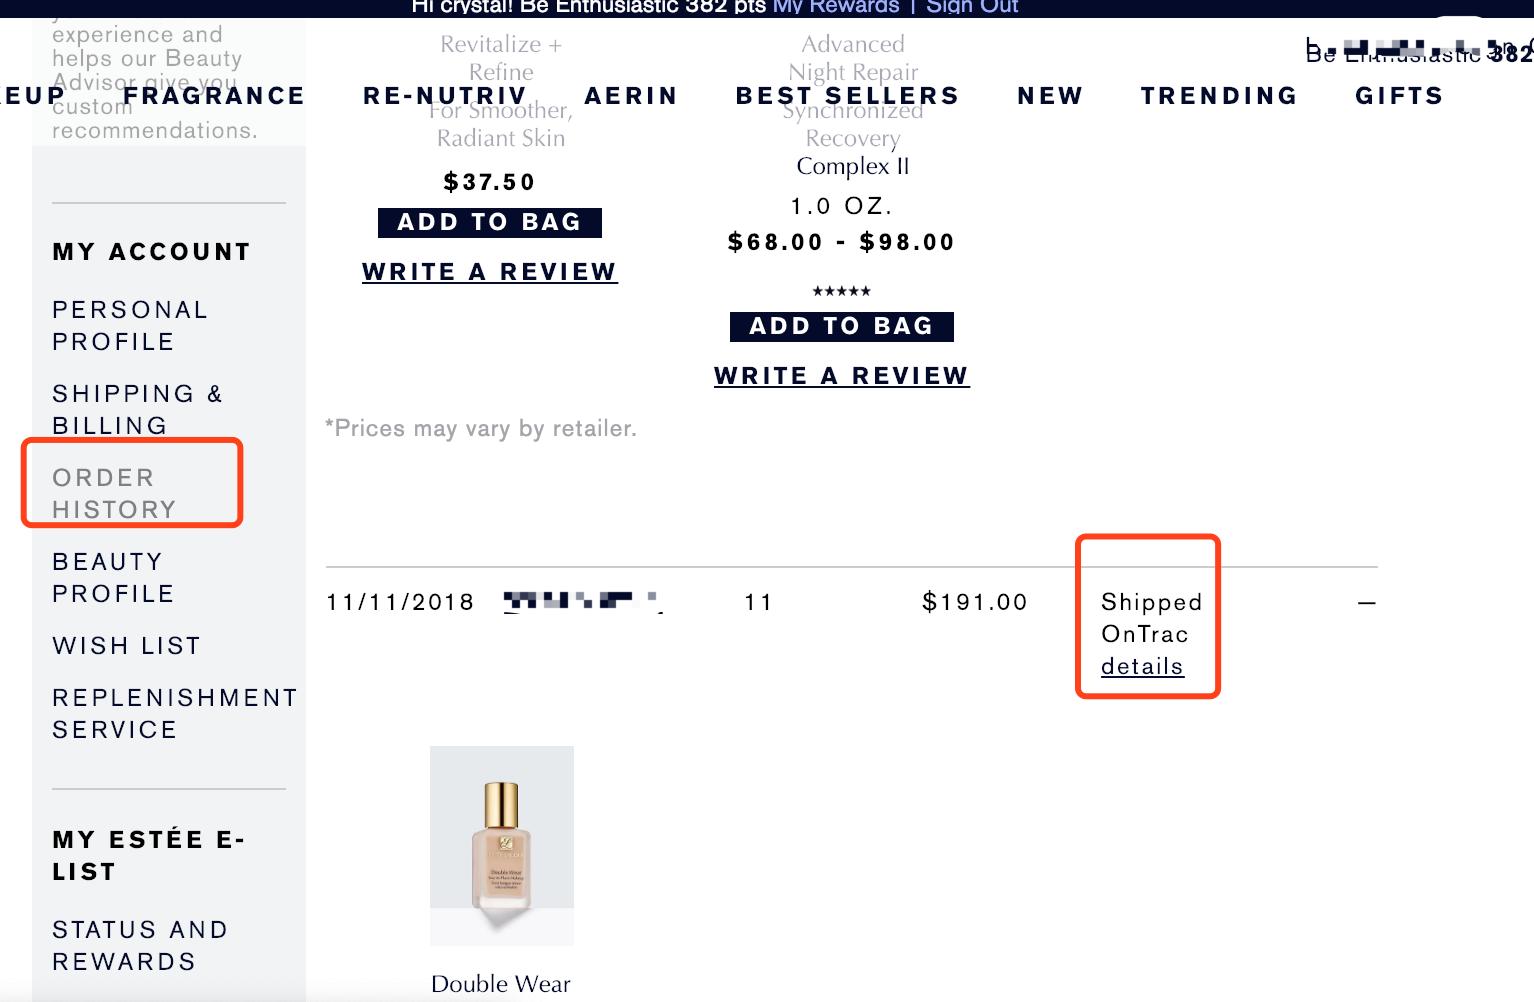Open the Best Sellers menu

847,96
